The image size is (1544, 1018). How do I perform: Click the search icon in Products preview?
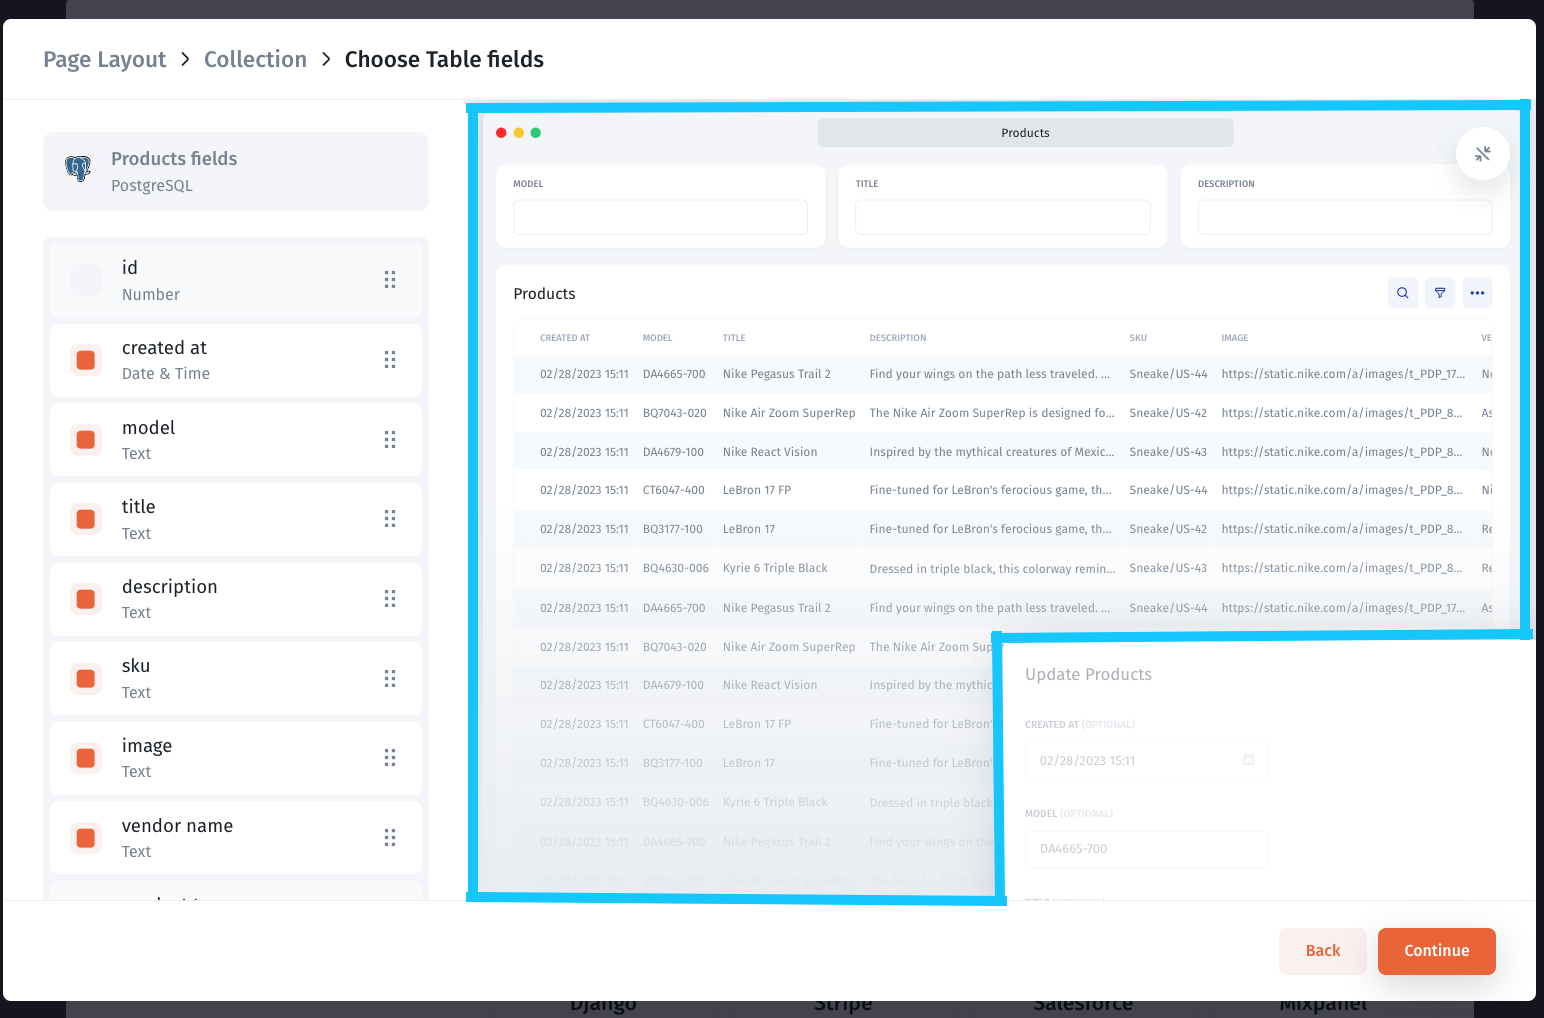click(1403, 293)
